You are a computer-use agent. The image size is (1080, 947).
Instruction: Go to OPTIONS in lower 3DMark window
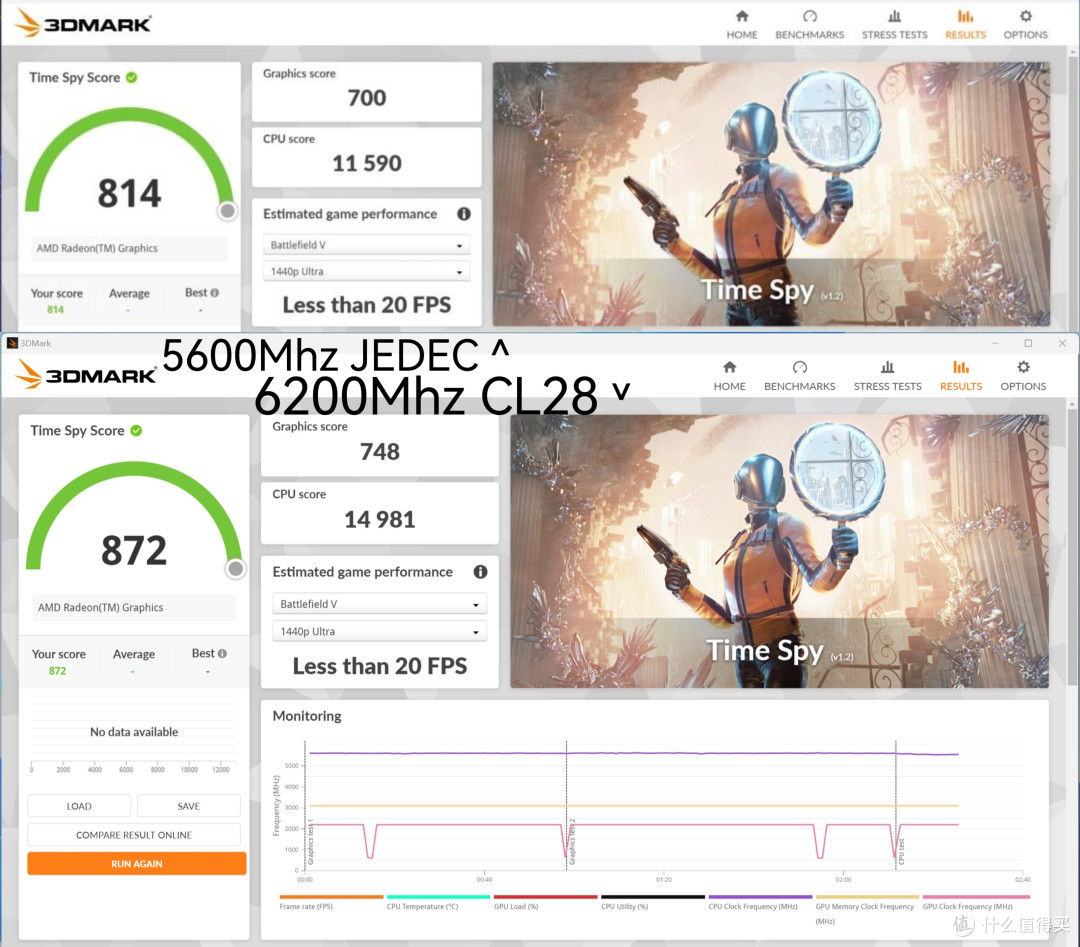(1023, 376)
